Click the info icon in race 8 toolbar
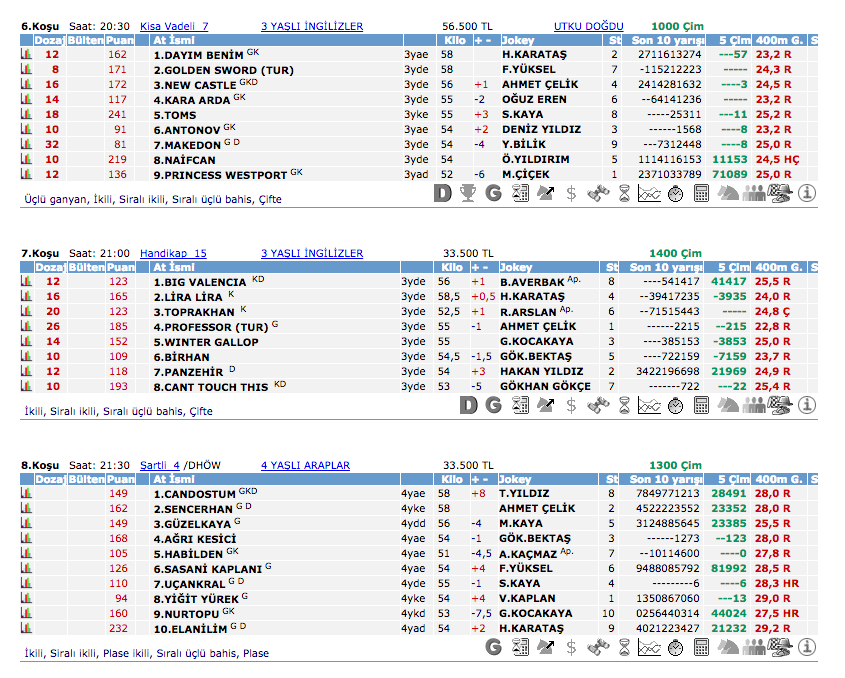Image resolution: width=845 pixels, height=678 pixels. pyautogui.click(x=808, y=647)
